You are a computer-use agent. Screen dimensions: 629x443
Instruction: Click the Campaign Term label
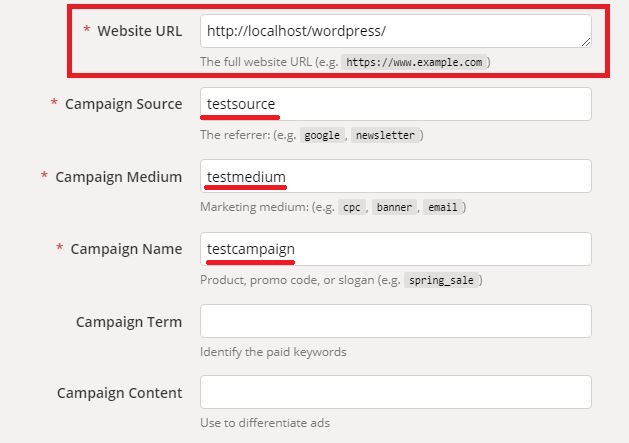click(x=129, y=322)
